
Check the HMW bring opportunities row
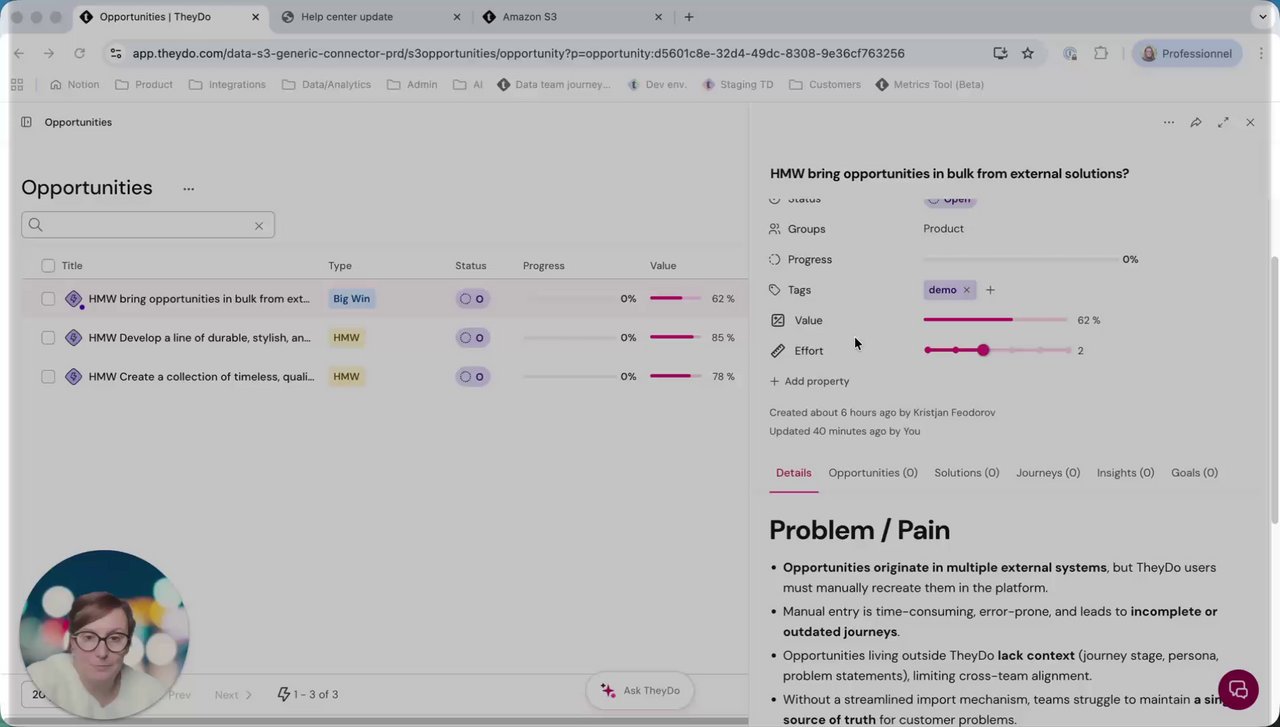coord(48,299)
